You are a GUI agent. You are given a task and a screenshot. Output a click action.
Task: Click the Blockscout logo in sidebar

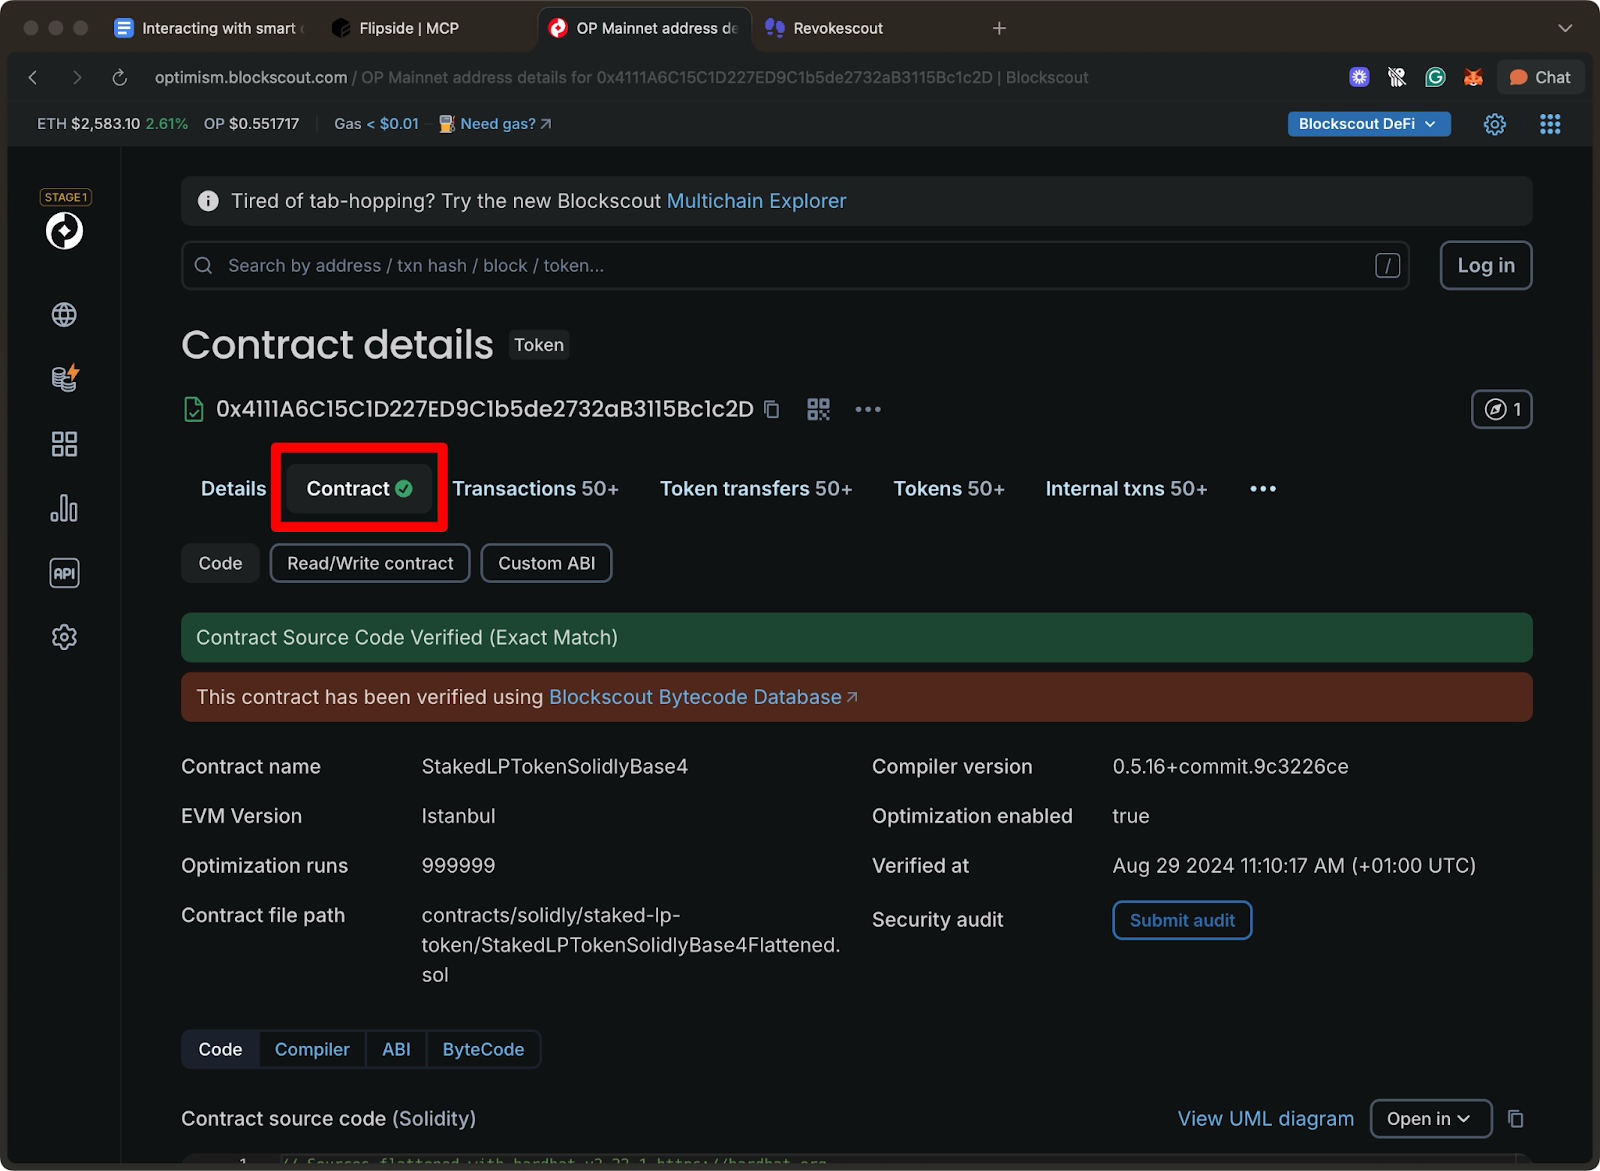pyautogui.click(x=64, y=230)
